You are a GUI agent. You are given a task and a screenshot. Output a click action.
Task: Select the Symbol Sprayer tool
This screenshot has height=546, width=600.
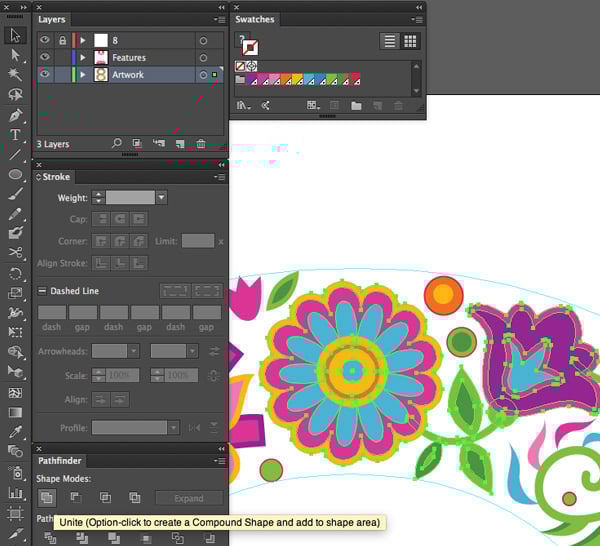(x=15, y=473)
